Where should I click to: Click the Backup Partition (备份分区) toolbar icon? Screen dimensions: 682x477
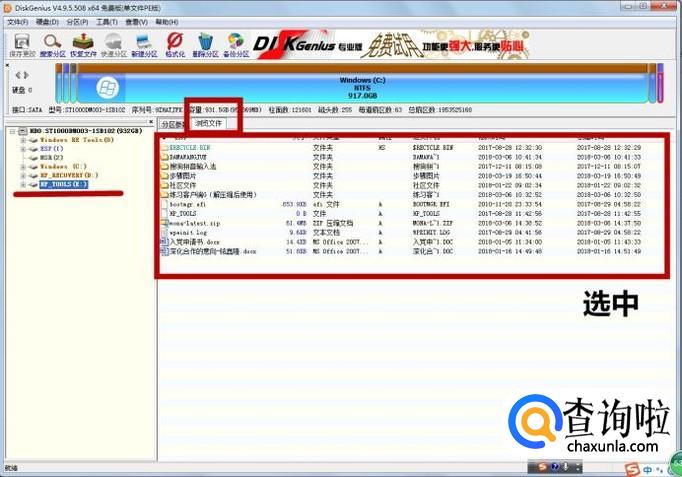click(x=236, y=45)
